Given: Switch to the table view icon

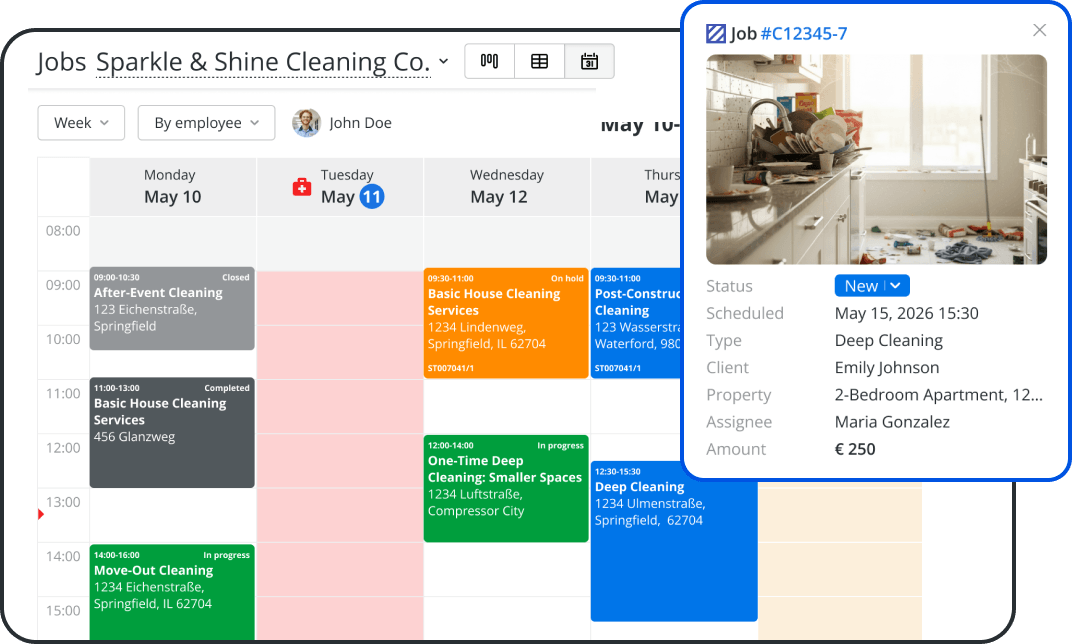Looking at the screenshot, I should (539, 62).
